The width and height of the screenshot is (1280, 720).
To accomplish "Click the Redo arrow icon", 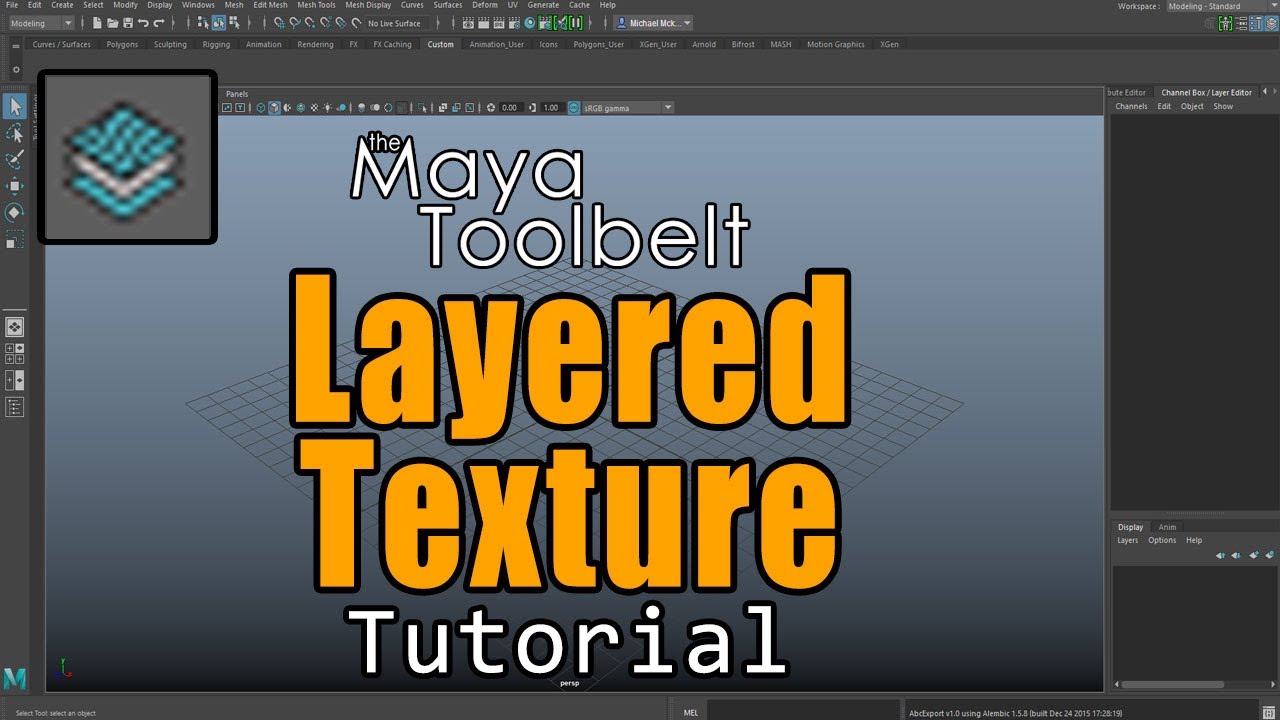I will 158,23.
